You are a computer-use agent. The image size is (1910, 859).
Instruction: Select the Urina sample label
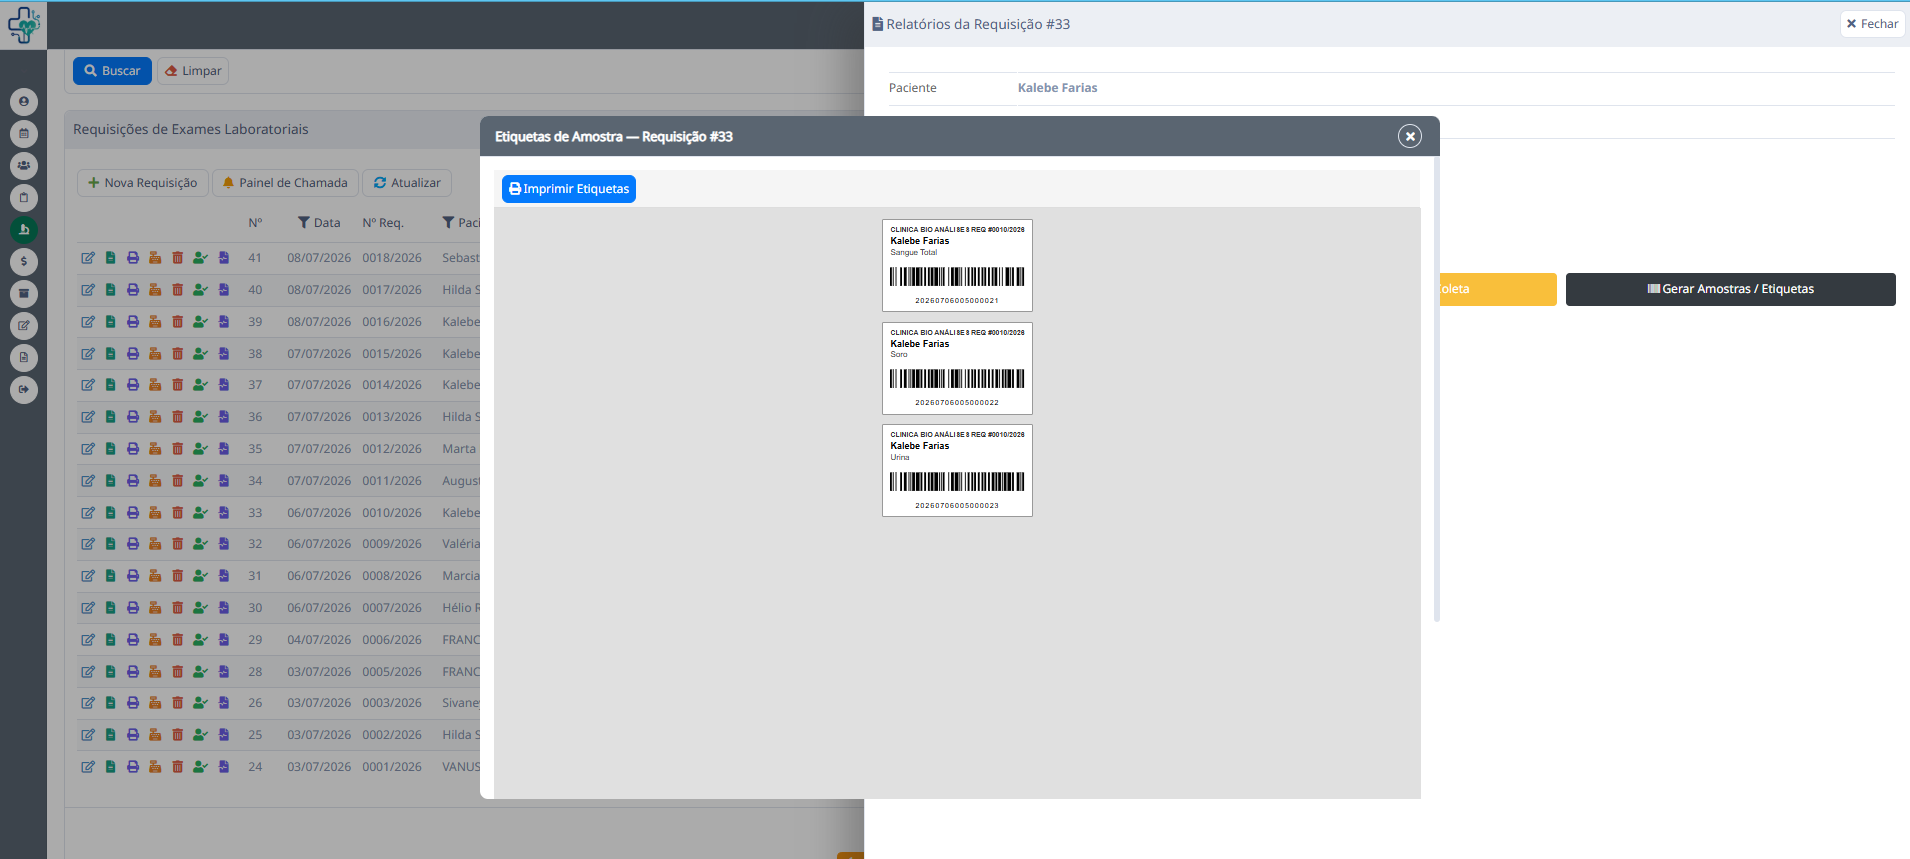click(957, 471)
